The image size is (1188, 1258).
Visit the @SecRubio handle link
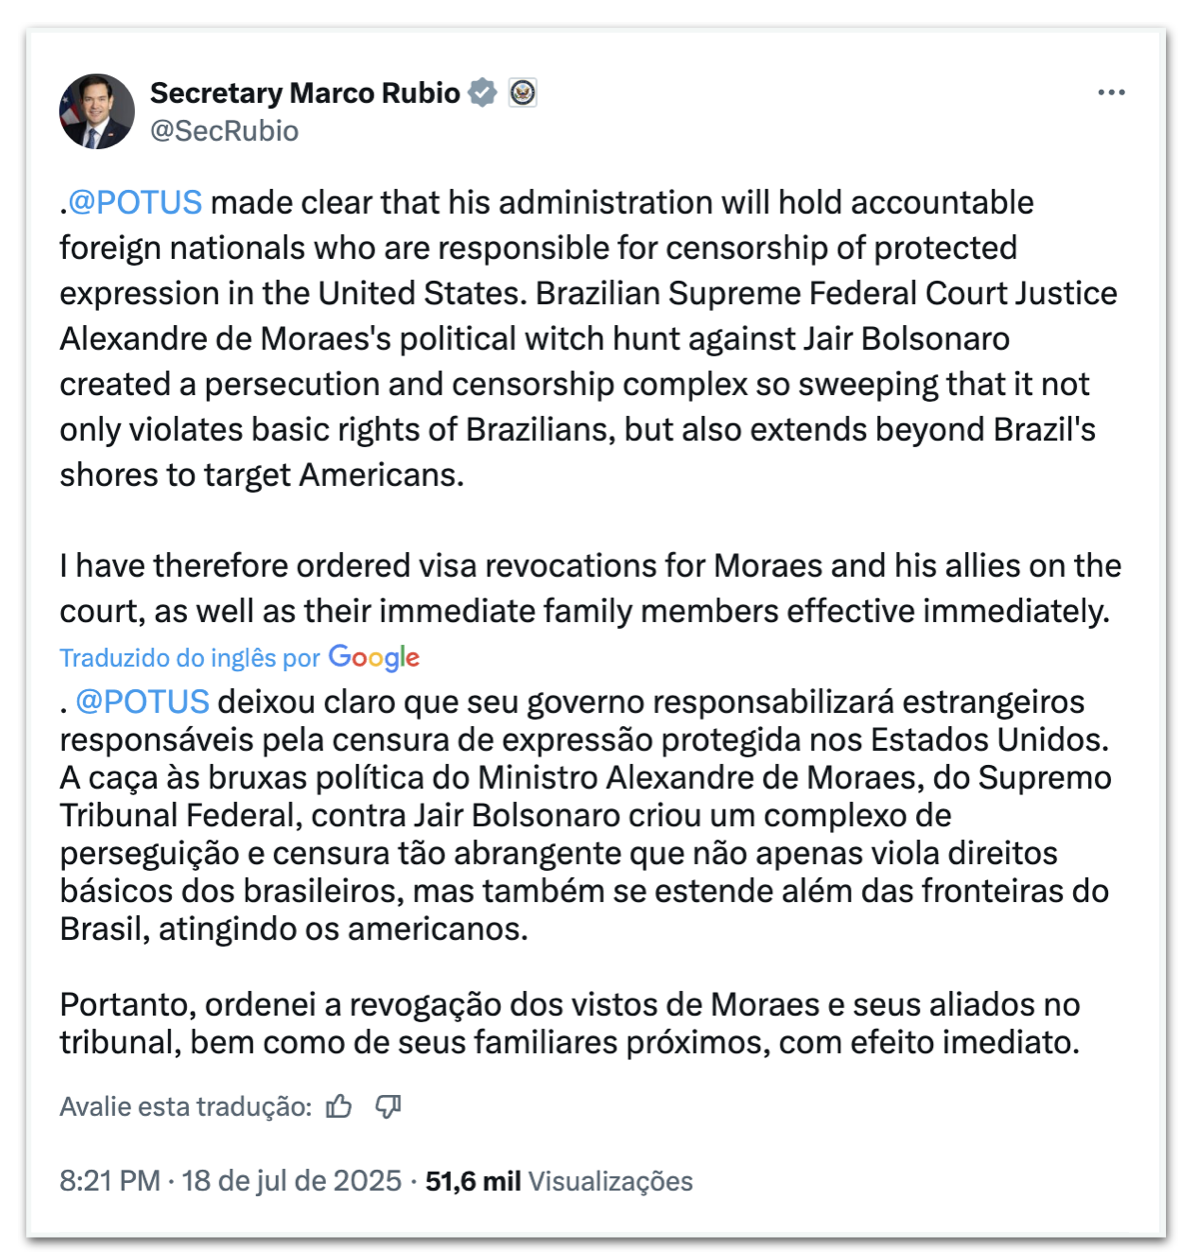click(224, 131)
